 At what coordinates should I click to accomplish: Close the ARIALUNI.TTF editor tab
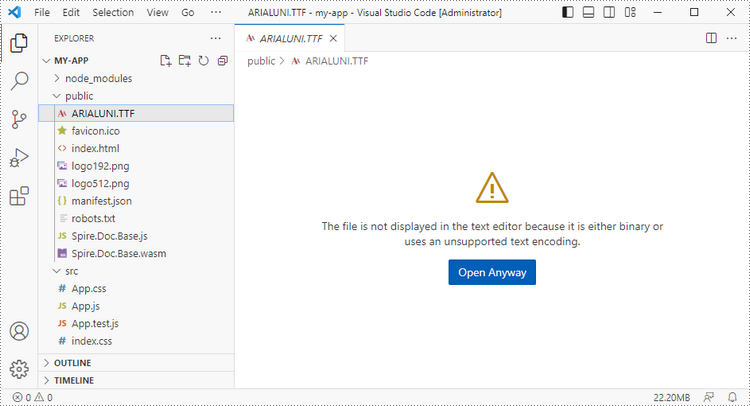tap(333, 38)
